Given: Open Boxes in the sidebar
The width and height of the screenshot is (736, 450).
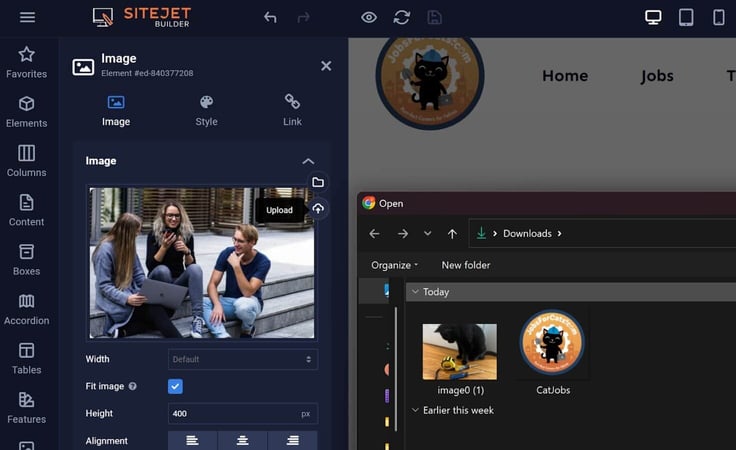Looking at the screenshot, I should click(27, 259).
